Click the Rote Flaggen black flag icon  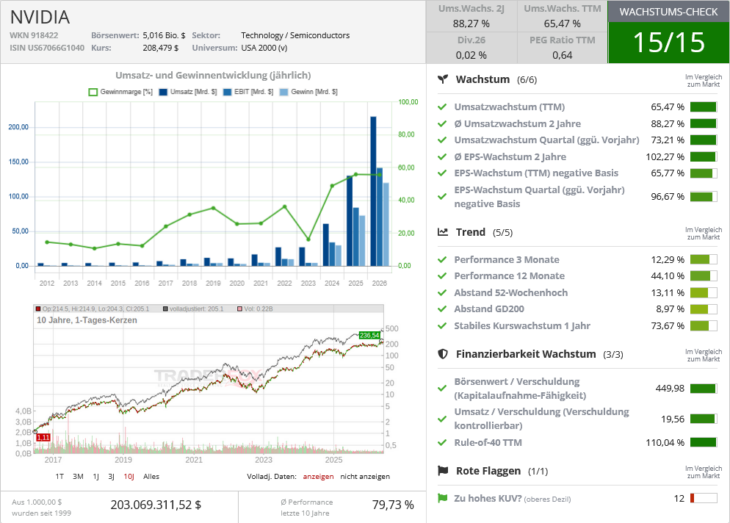point(443,471)
